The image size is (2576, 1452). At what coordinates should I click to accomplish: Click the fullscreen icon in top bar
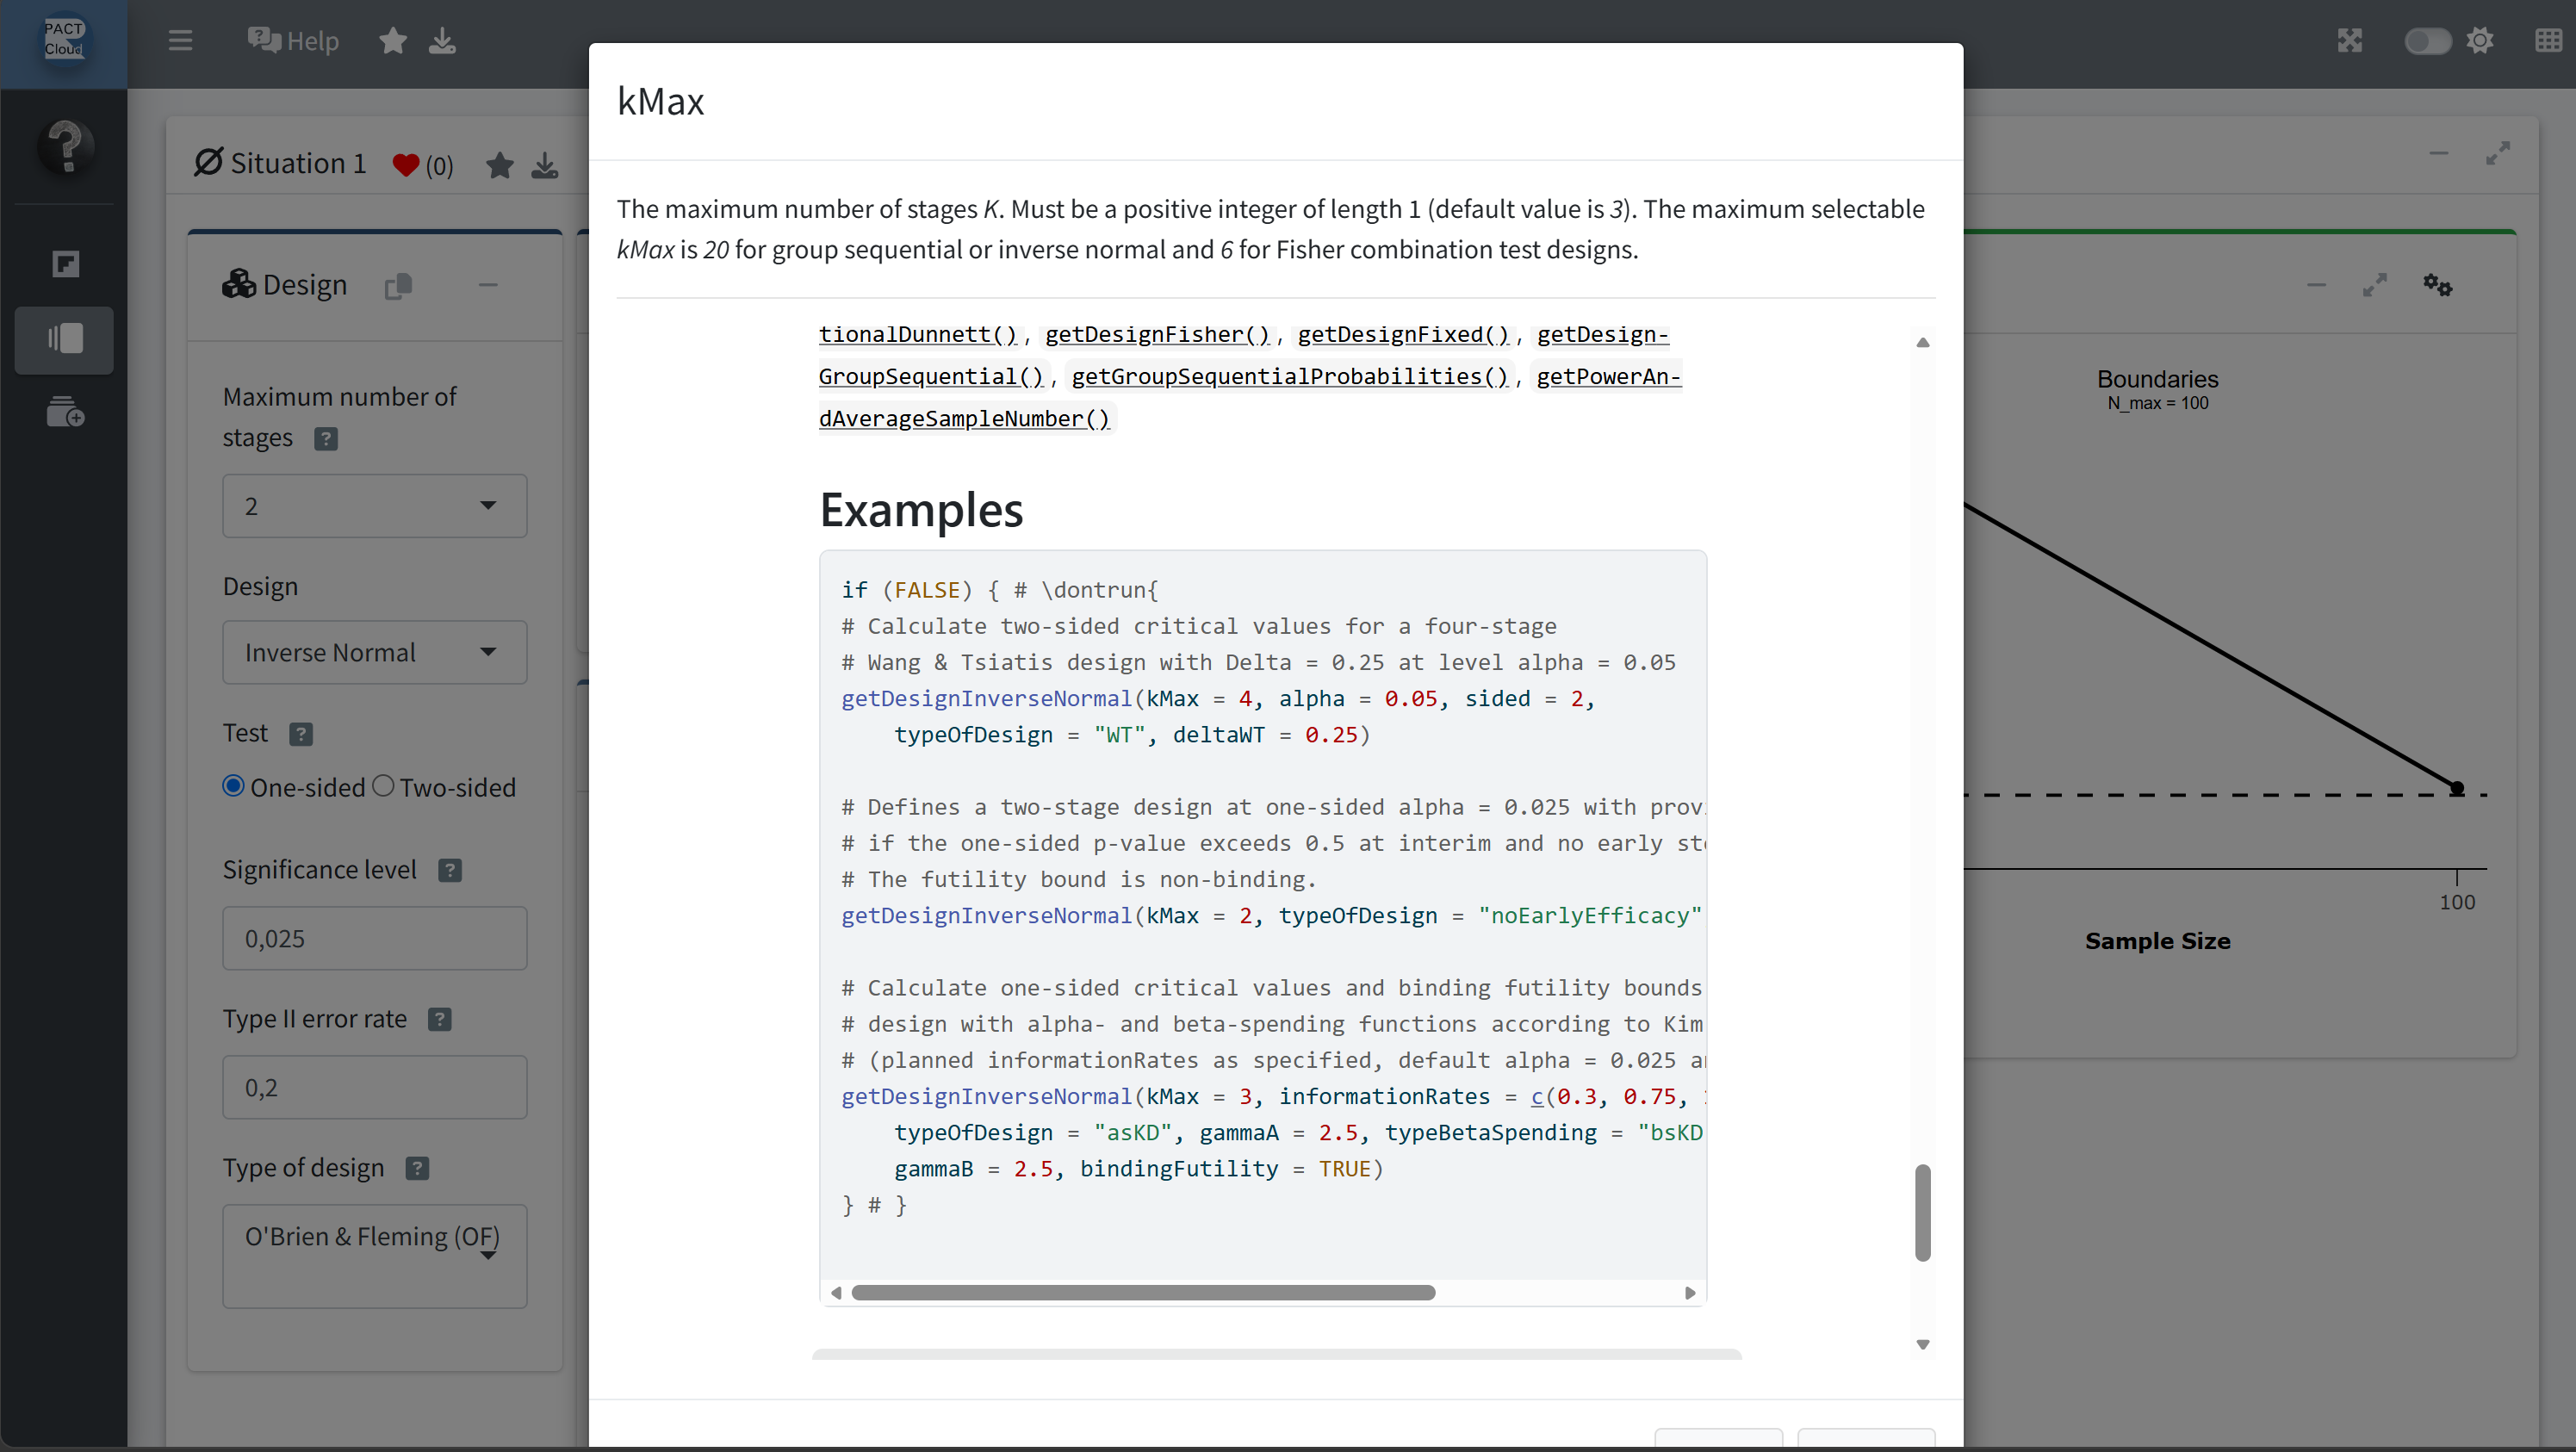[2350, 41]
